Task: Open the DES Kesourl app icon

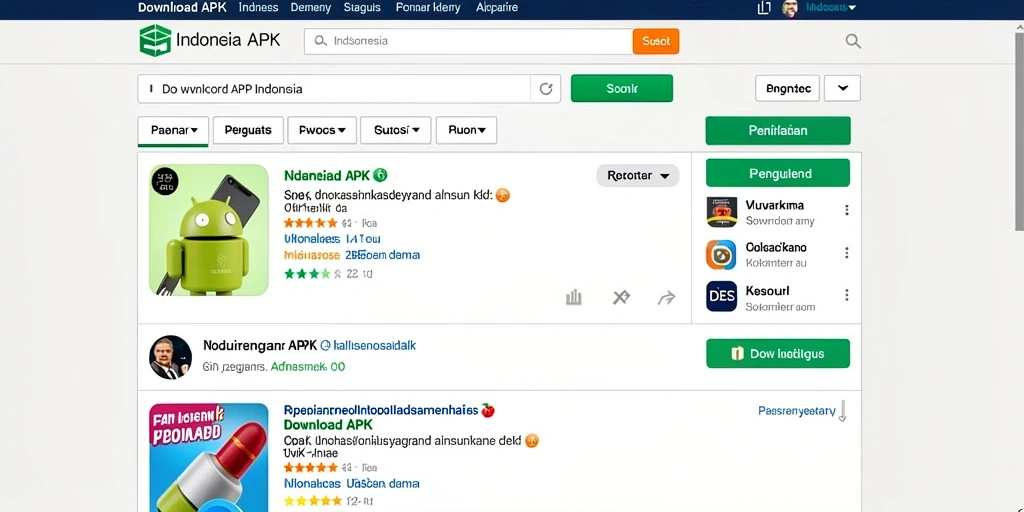Action: (x=722, y=296)
